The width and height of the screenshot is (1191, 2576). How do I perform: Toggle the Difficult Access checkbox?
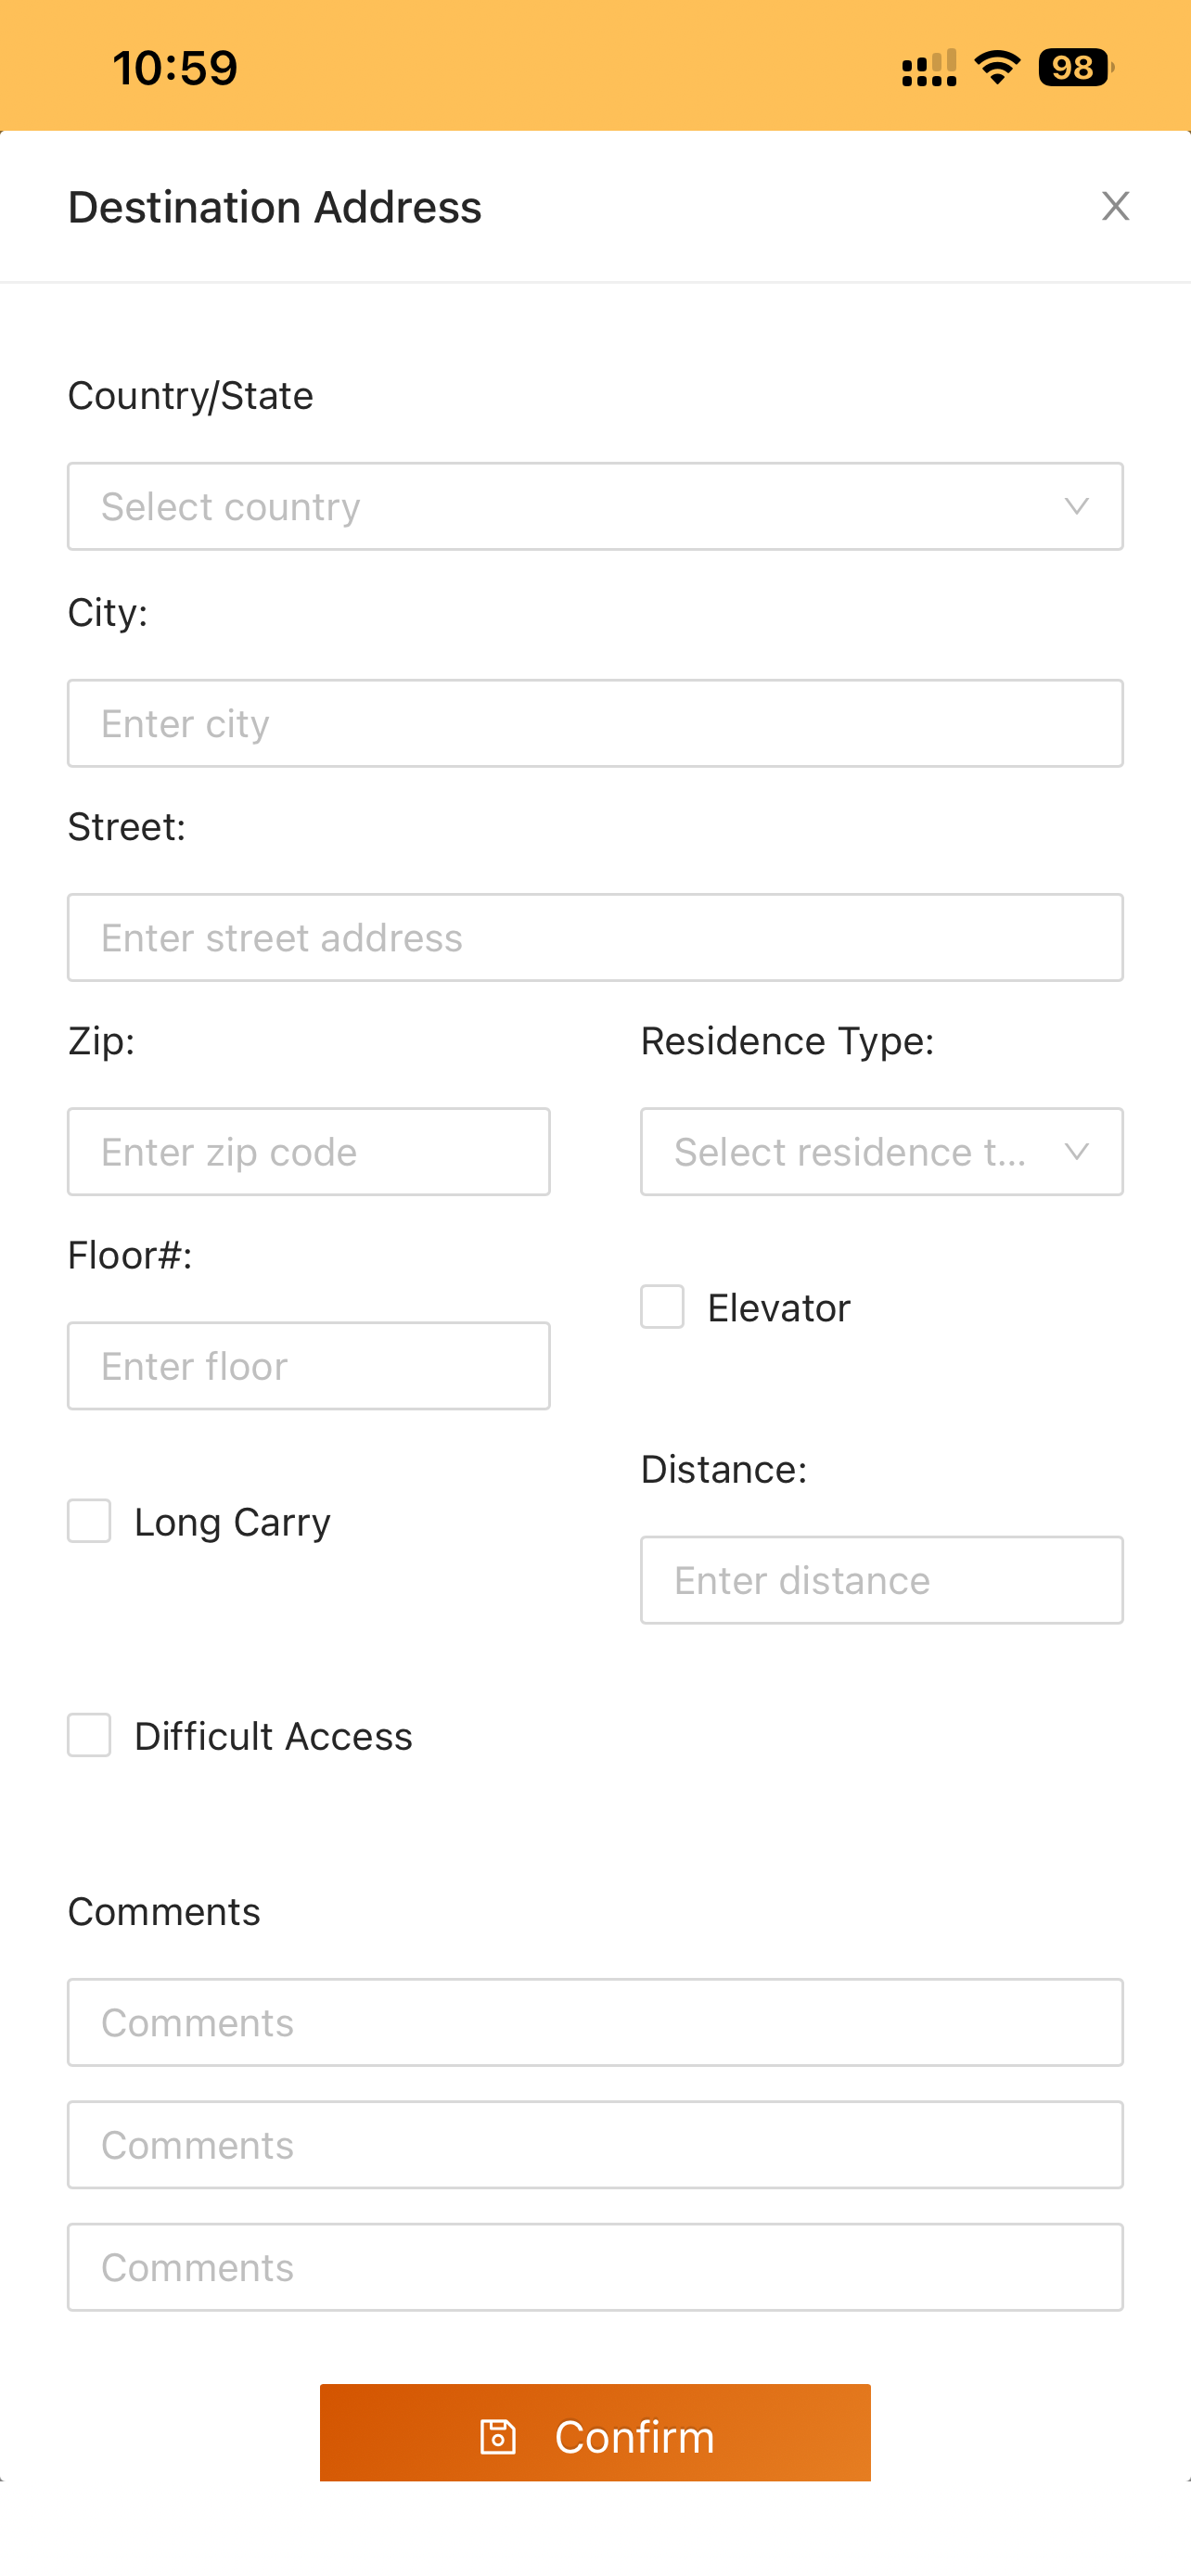click(x=89, y=1735)
